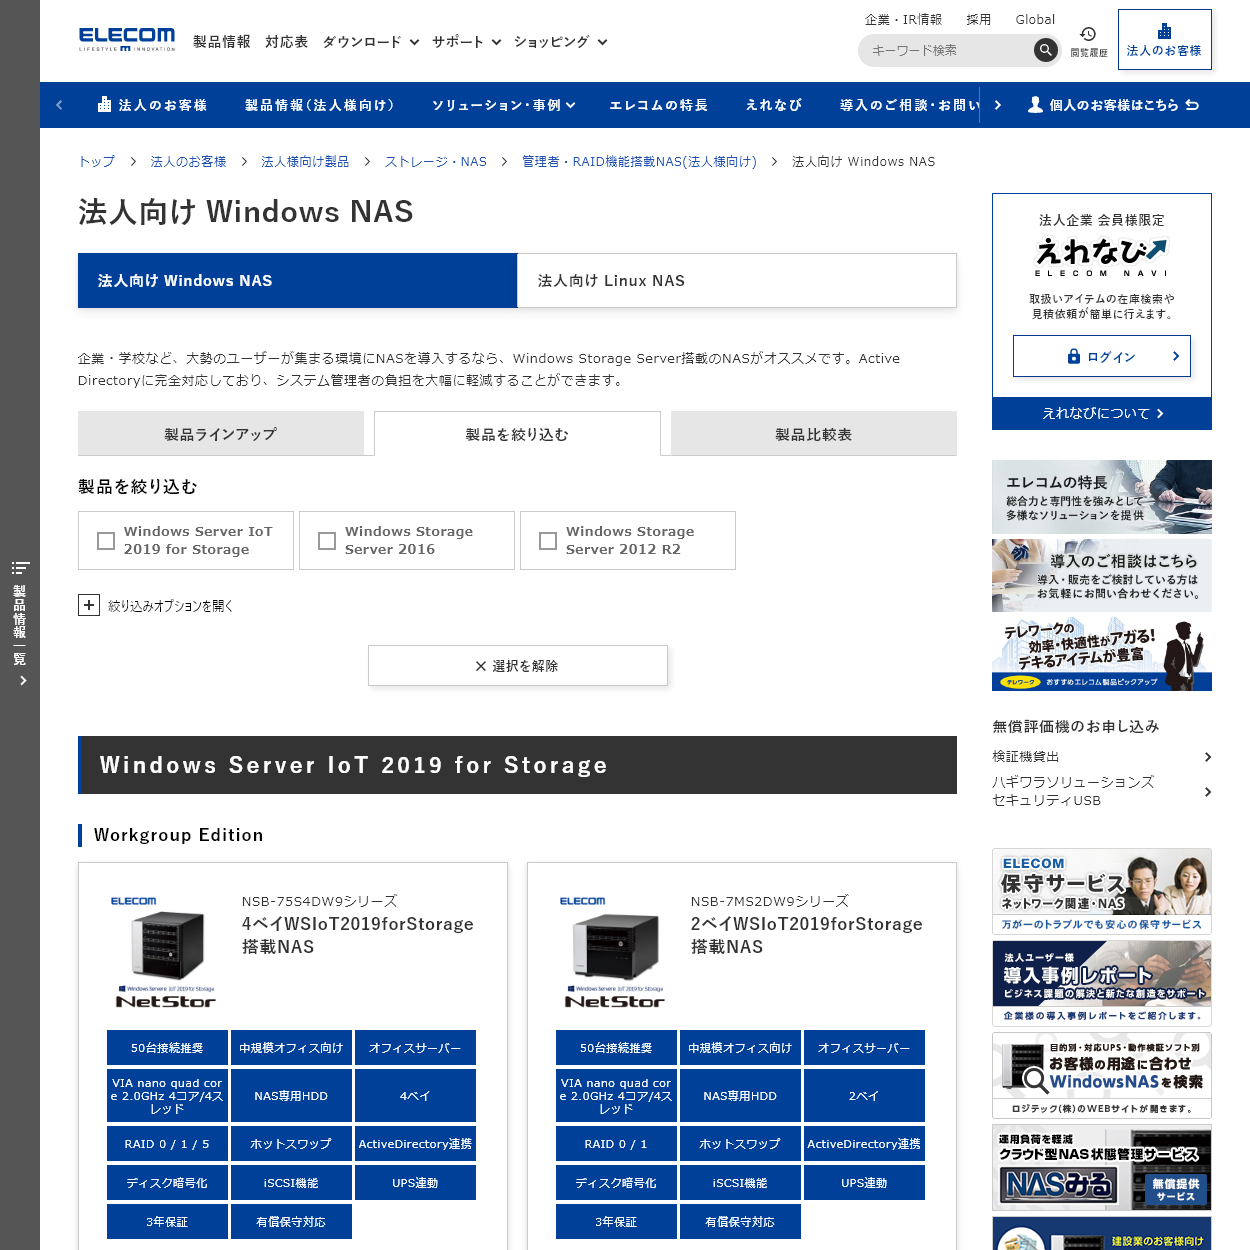Expand the ショッピング dropdown menu
The image size is (1250, 1250).
click(x=561, y=42)
